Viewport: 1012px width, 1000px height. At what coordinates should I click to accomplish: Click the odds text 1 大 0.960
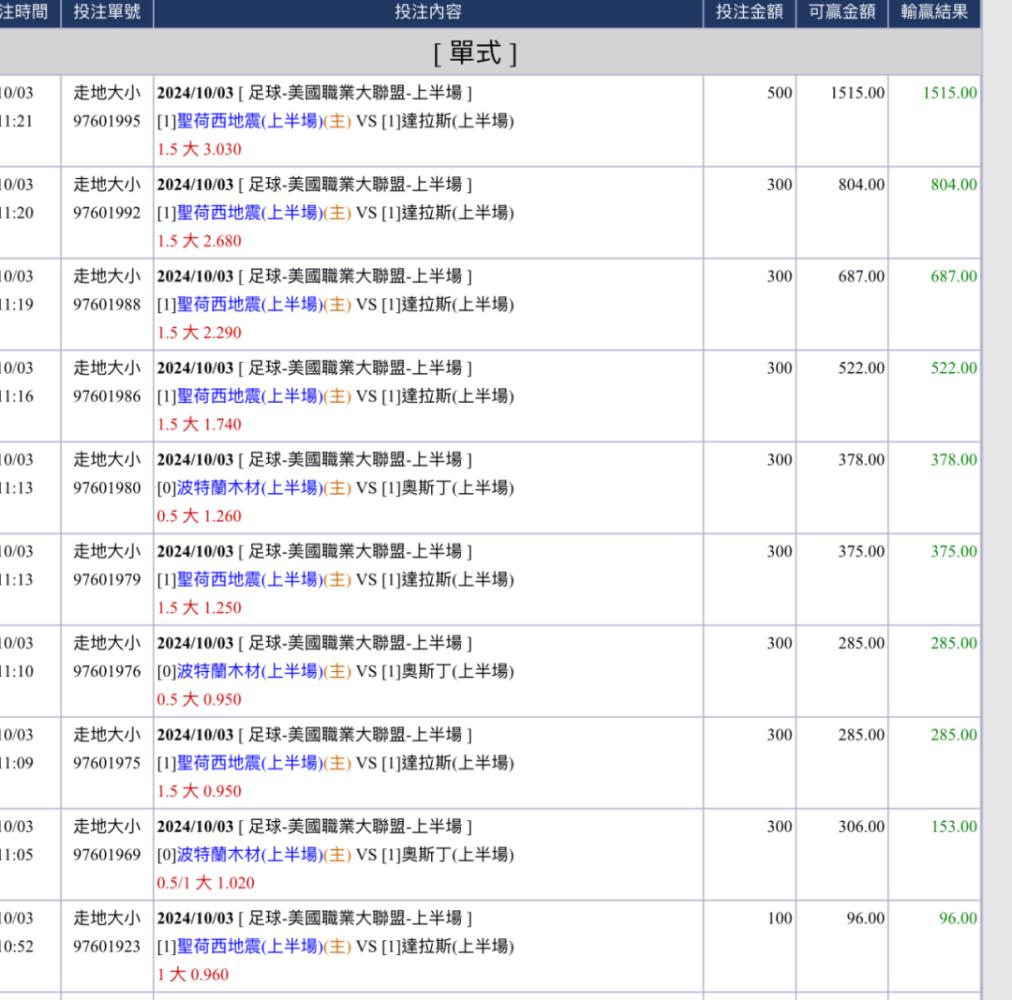(192, 974)
